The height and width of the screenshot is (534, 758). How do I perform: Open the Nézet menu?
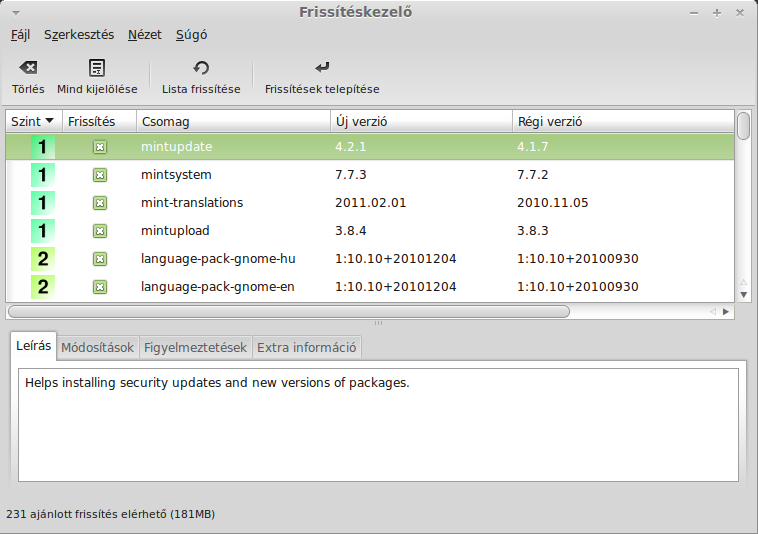(x=145, y=35)
